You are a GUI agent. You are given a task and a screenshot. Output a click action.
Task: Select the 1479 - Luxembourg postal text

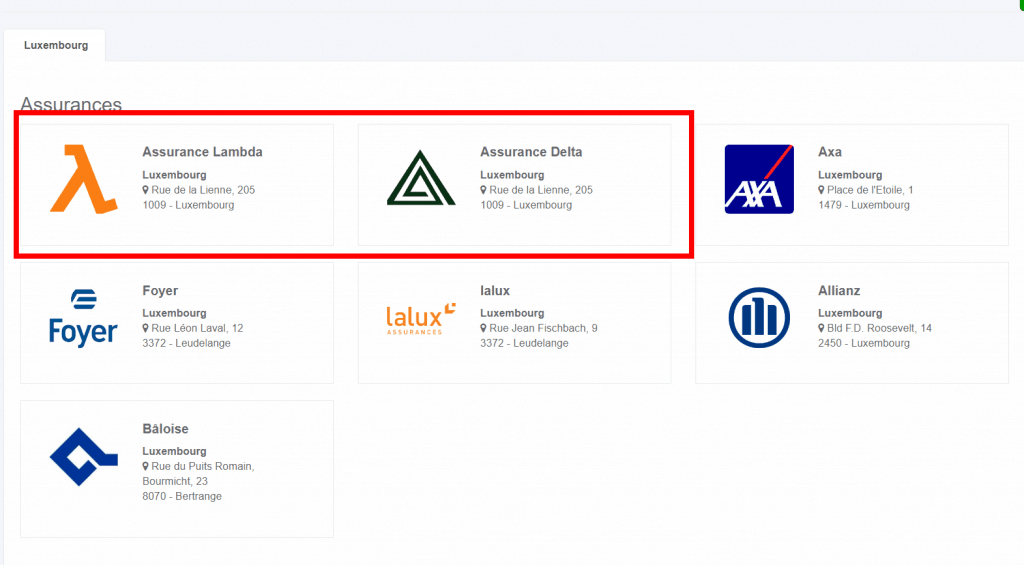tap(863, 205)
